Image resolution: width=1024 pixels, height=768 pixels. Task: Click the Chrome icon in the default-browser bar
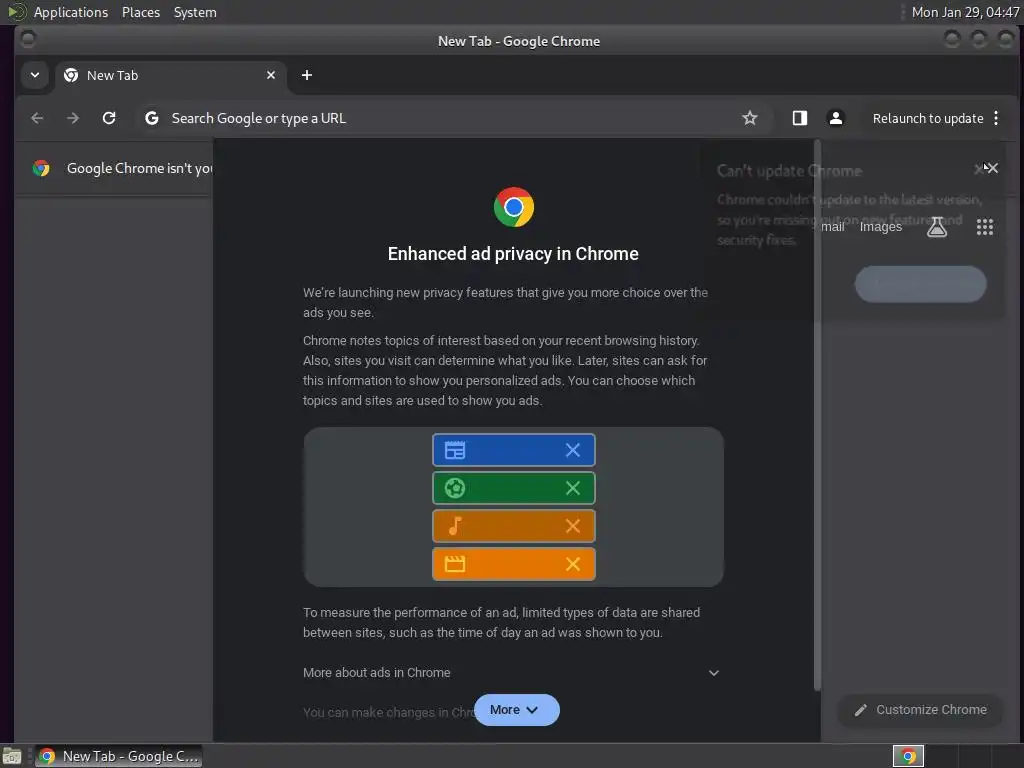pyautogui.click(x=41, y=168)
